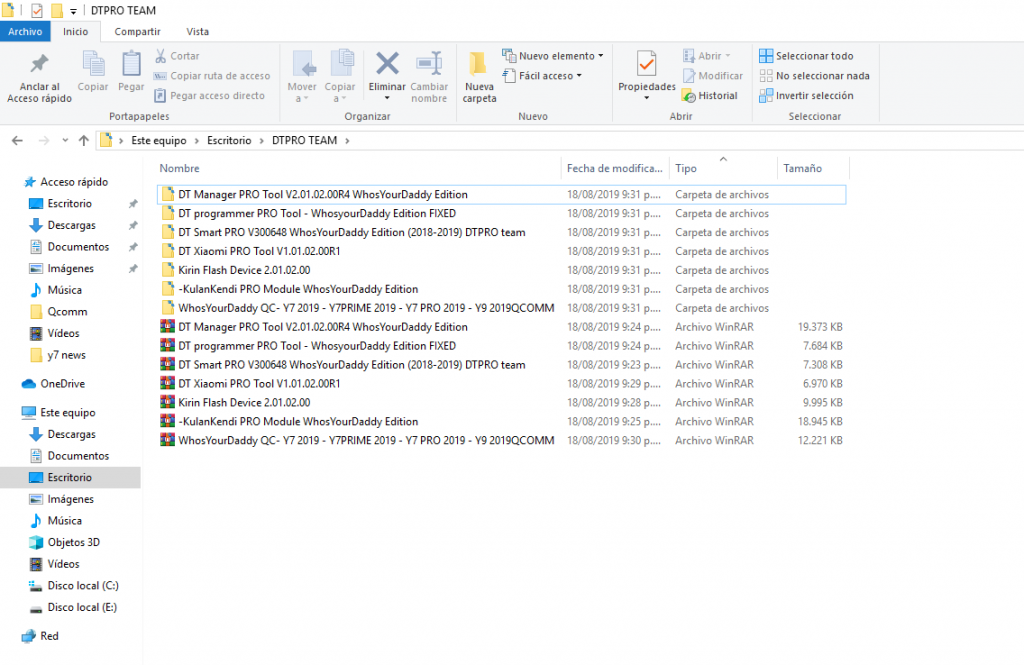Select the Kirin Flash Device folder name
This screenshot has width=1024, height=665.
244,270
